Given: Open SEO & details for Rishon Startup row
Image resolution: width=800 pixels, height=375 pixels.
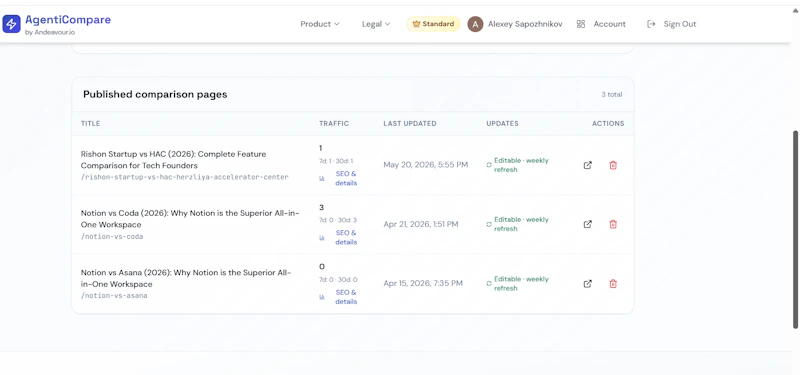Looking at the screenshot, I should click(346, 178).
